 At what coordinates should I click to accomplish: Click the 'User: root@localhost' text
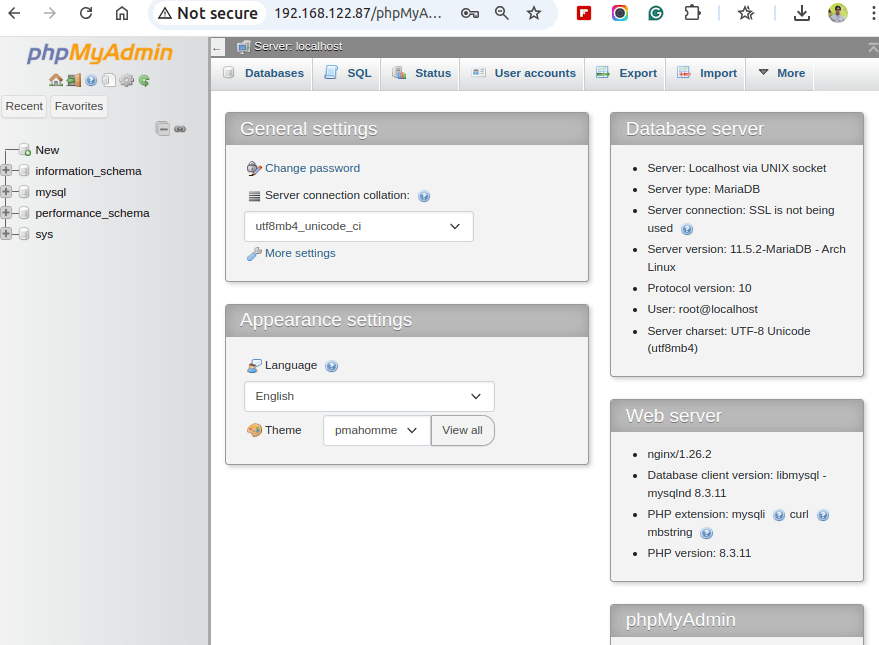pos(702,309)
